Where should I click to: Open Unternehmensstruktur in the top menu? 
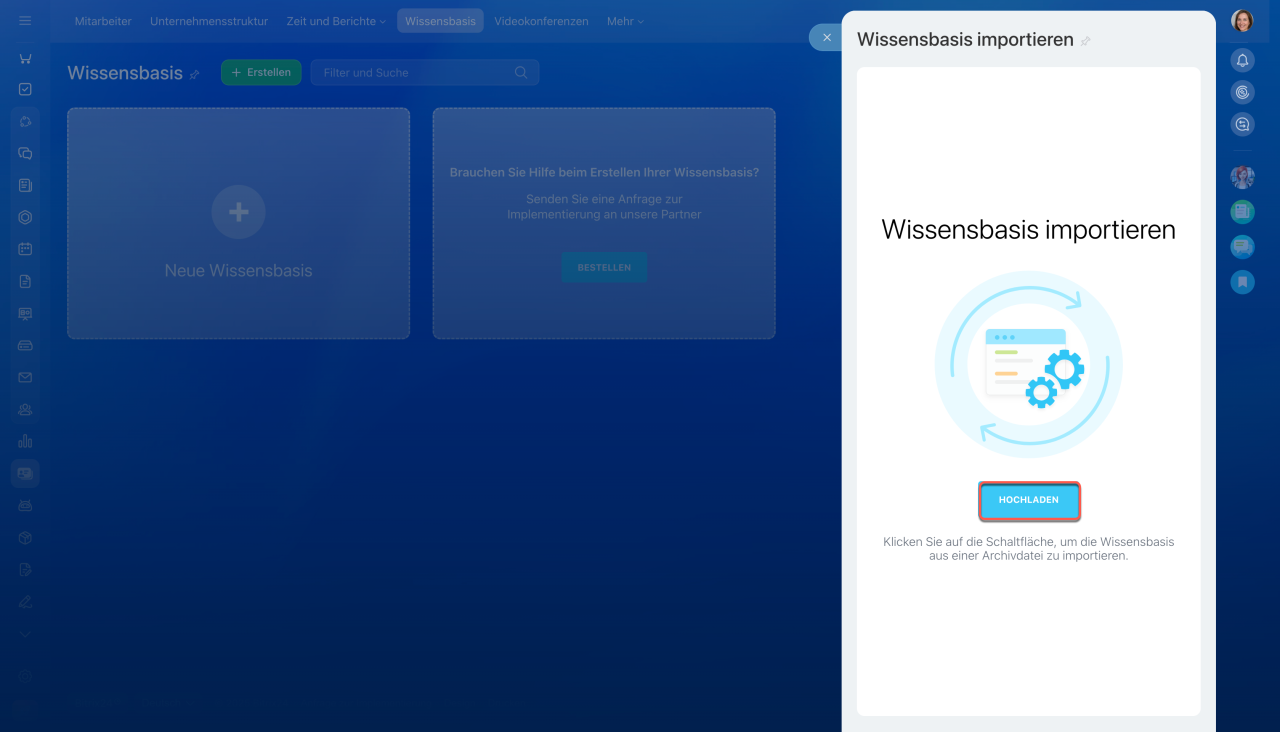click(209, 21)
